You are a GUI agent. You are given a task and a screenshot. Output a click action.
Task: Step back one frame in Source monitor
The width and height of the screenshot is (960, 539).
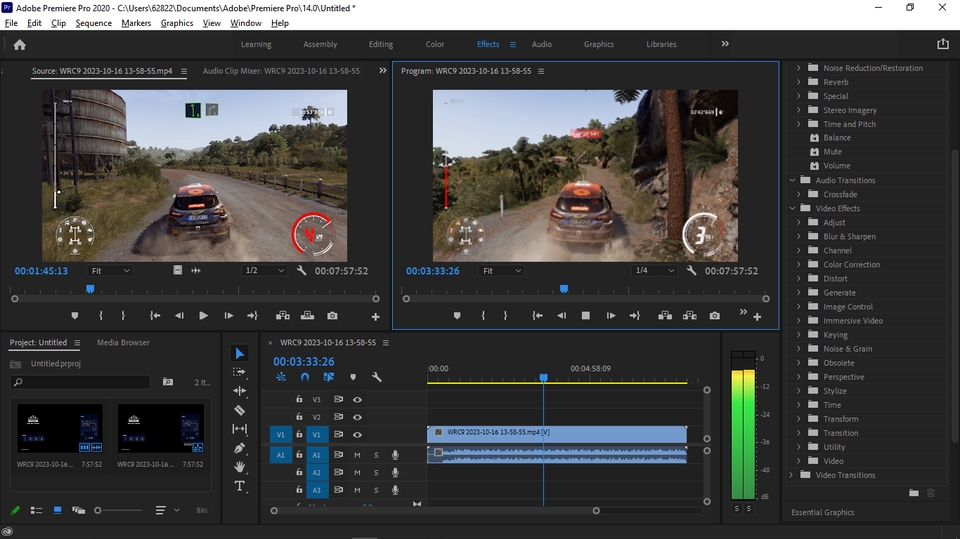tap(179, 315)
